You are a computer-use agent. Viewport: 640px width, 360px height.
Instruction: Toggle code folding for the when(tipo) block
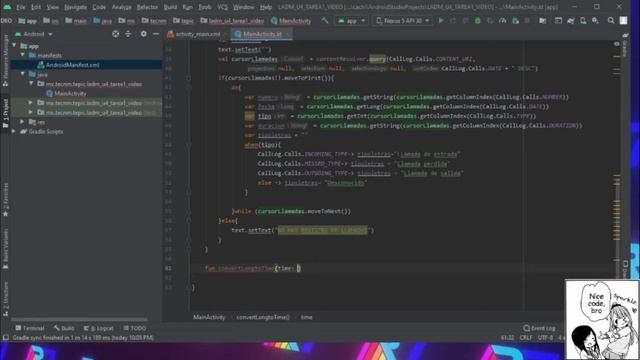(188, 144)
